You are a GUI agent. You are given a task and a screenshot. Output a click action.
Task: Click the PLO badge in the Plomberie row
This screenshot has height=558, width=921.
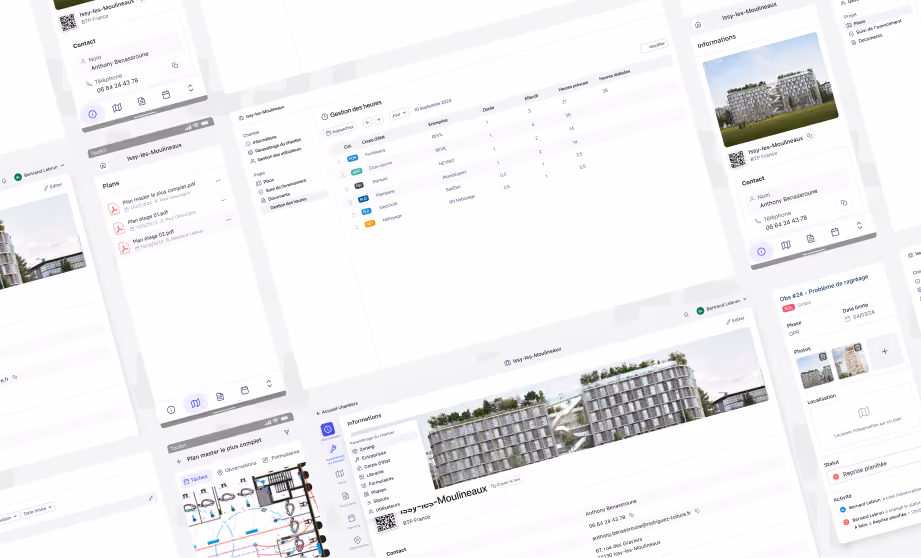363,199
